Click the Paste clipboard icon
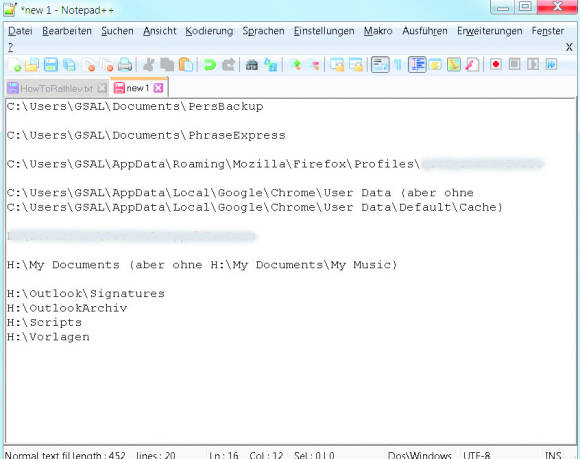Screen dimensions: 580x459 (186, 65)
